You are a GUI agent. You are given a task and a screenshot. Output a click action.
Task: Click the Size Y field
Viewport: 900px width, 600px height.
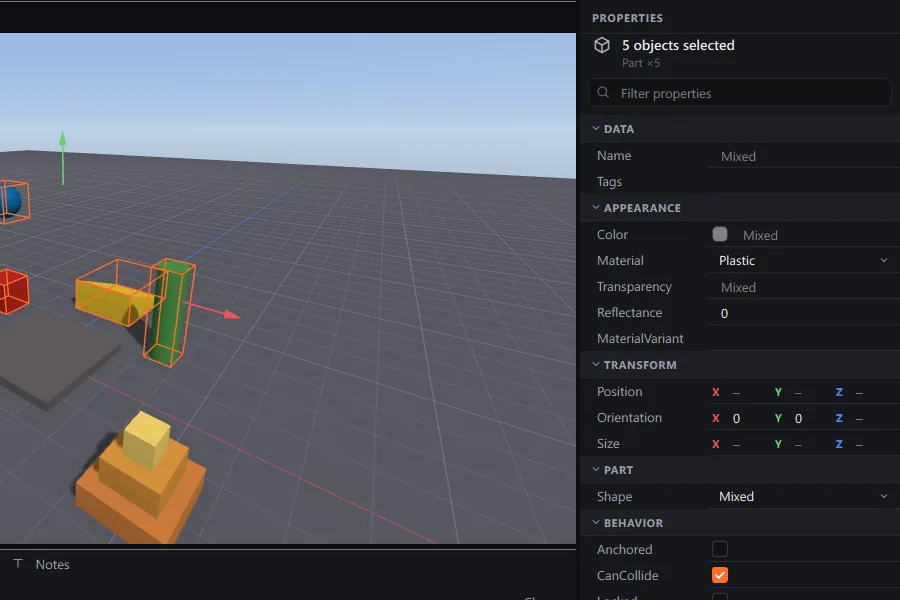(x=802, y=444)
